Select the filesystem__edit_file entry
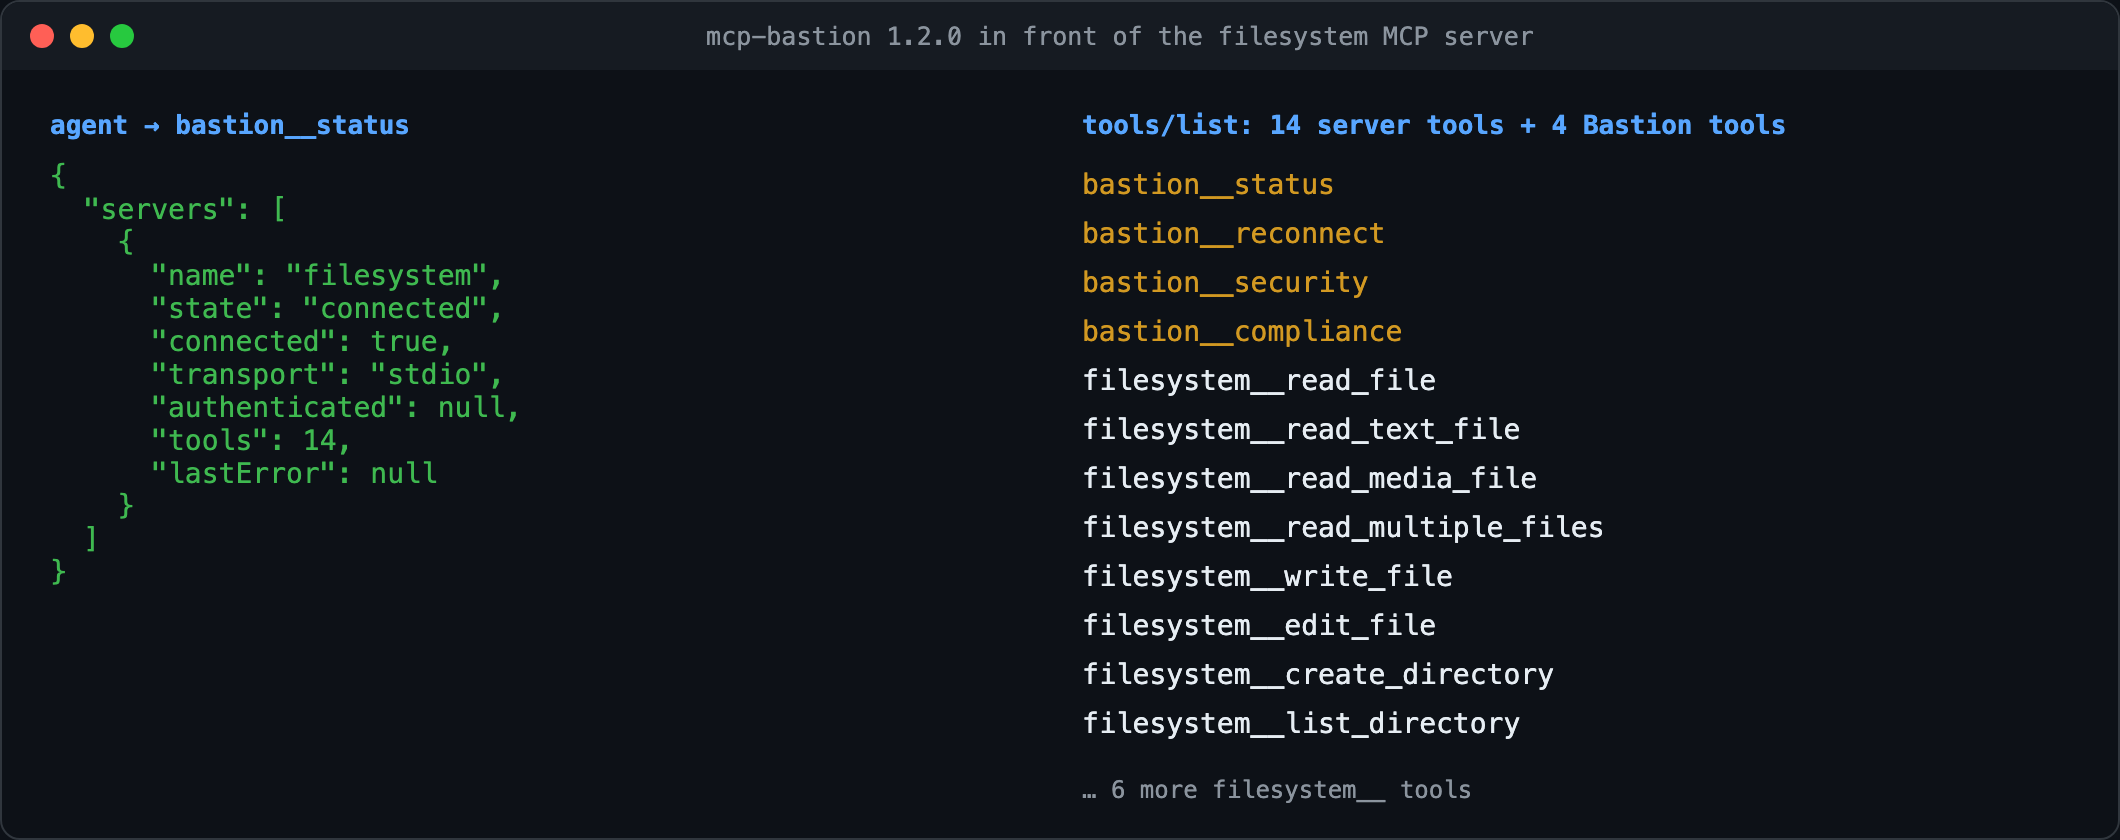Viewport: 2120px width, 840px height. click(x=1259, y=626)
